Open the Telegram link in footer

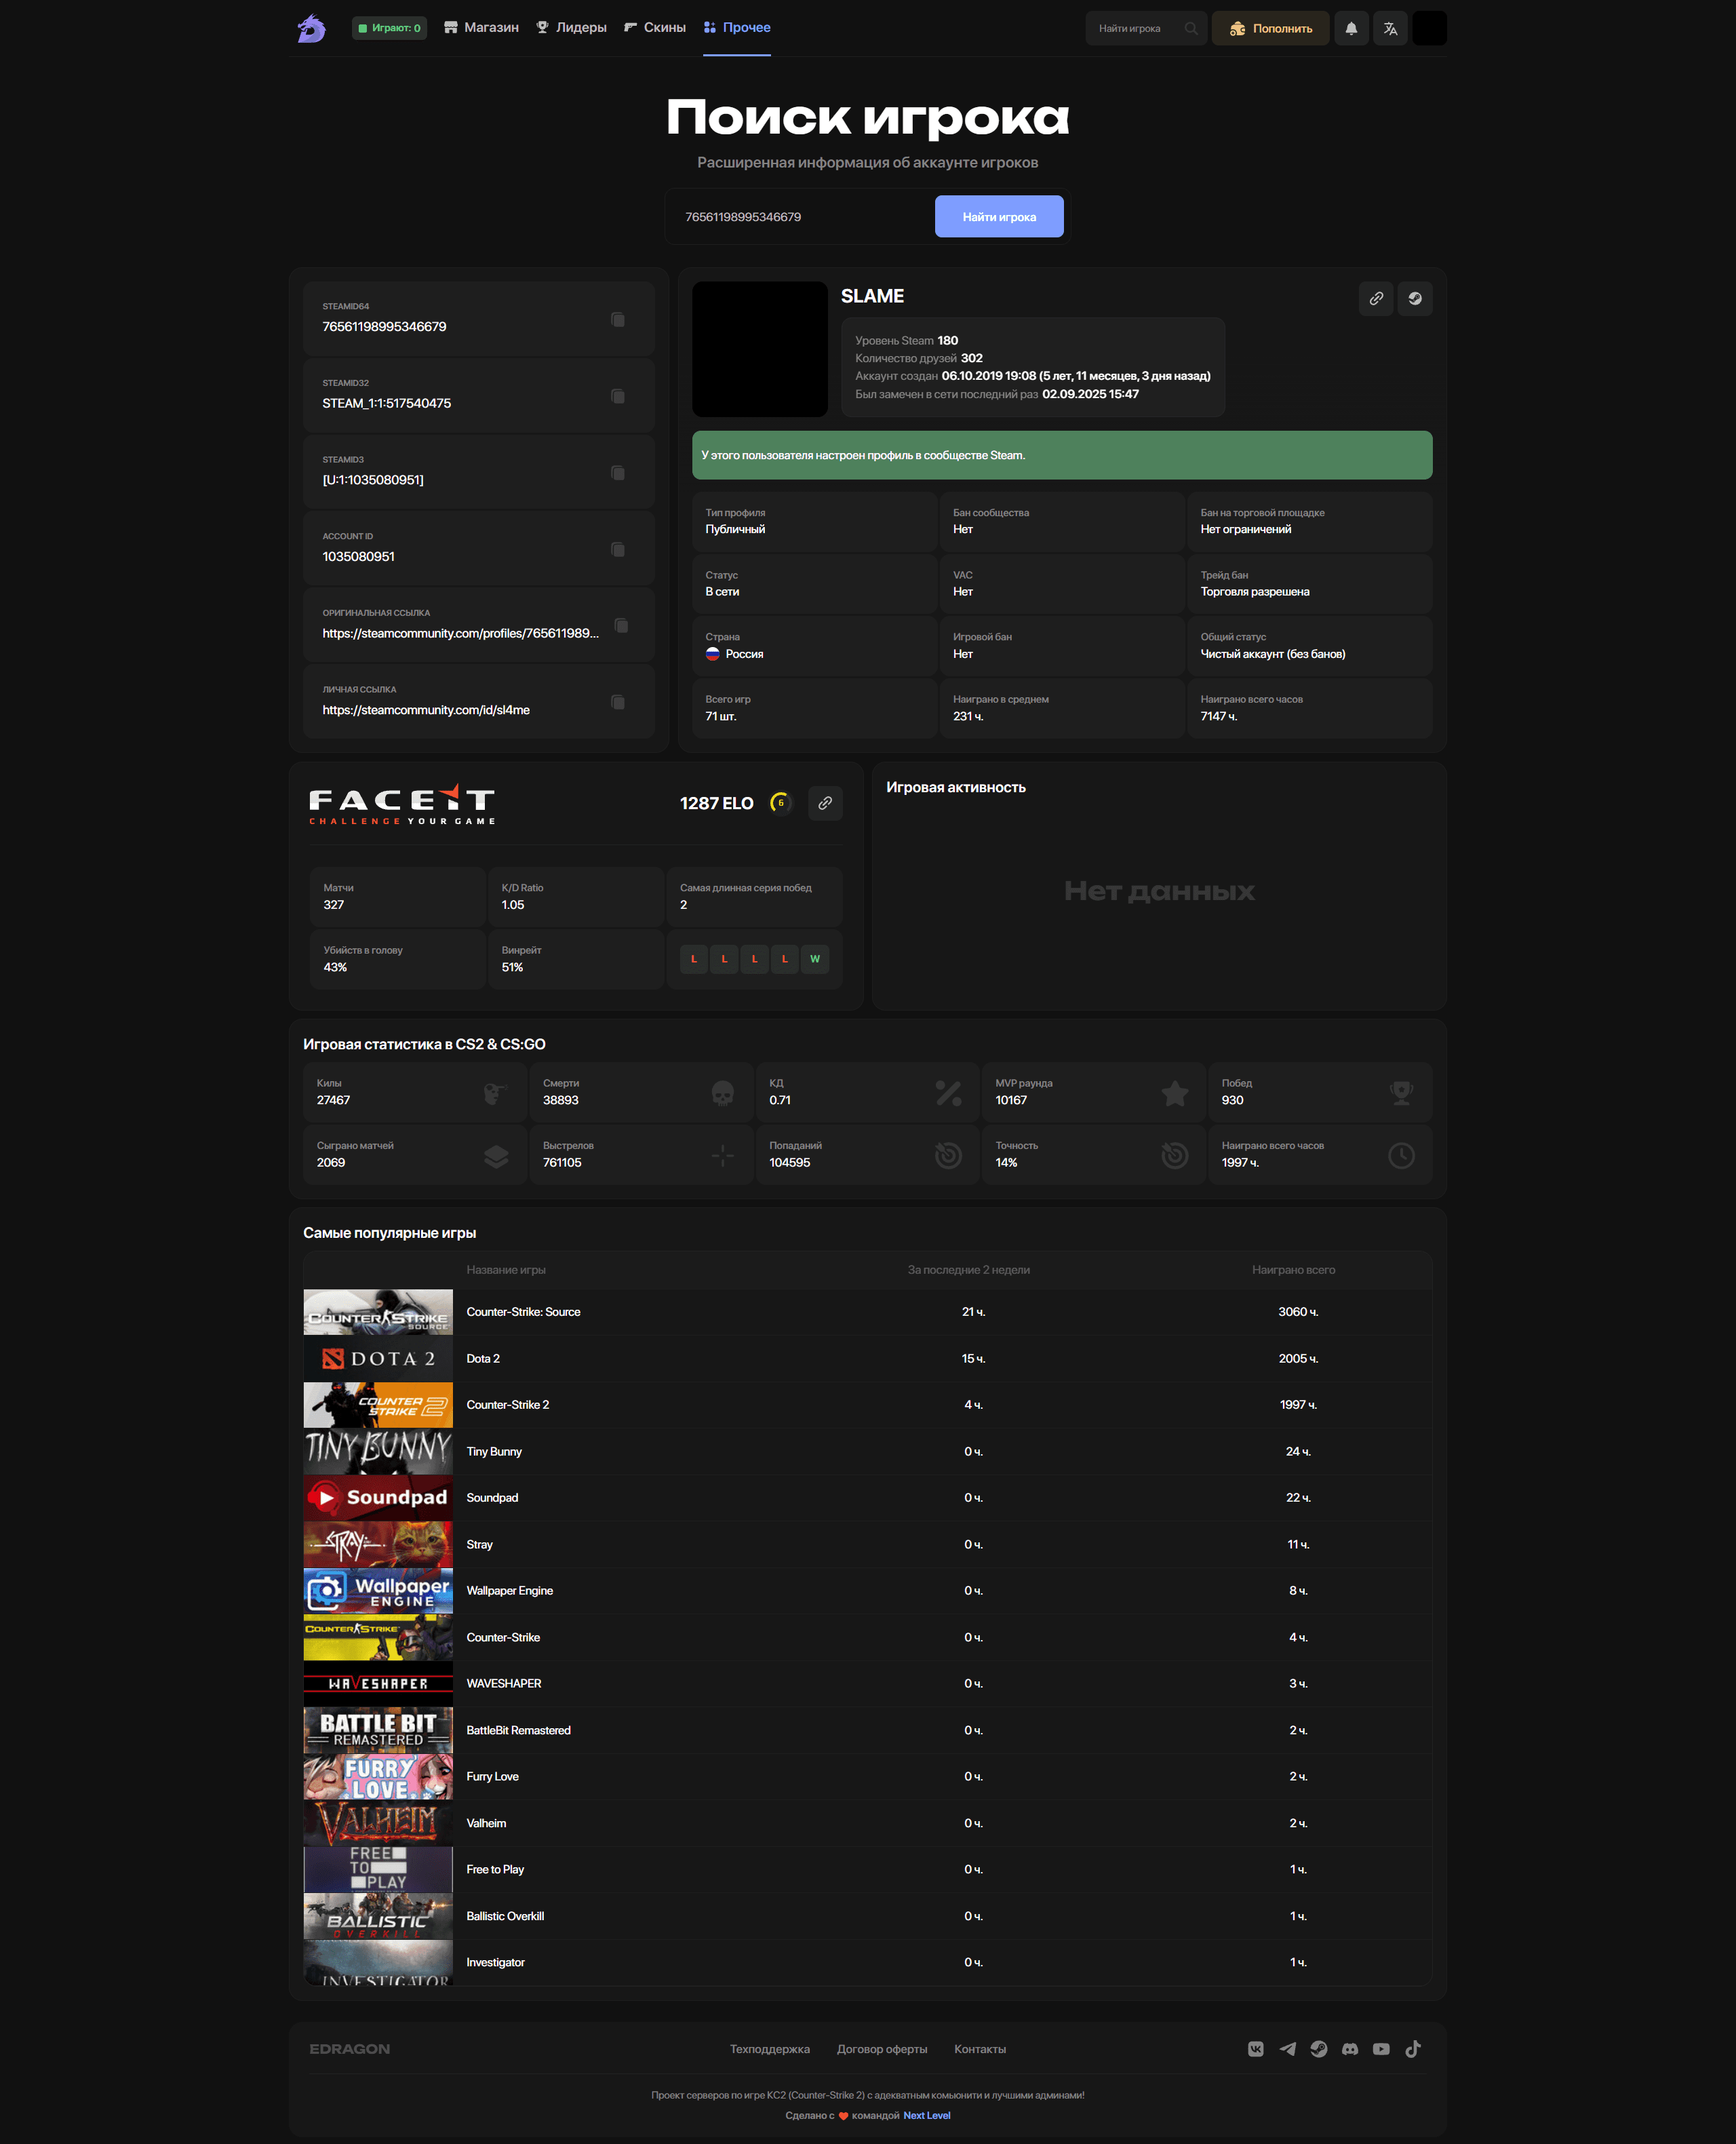pos(1287,2049)
